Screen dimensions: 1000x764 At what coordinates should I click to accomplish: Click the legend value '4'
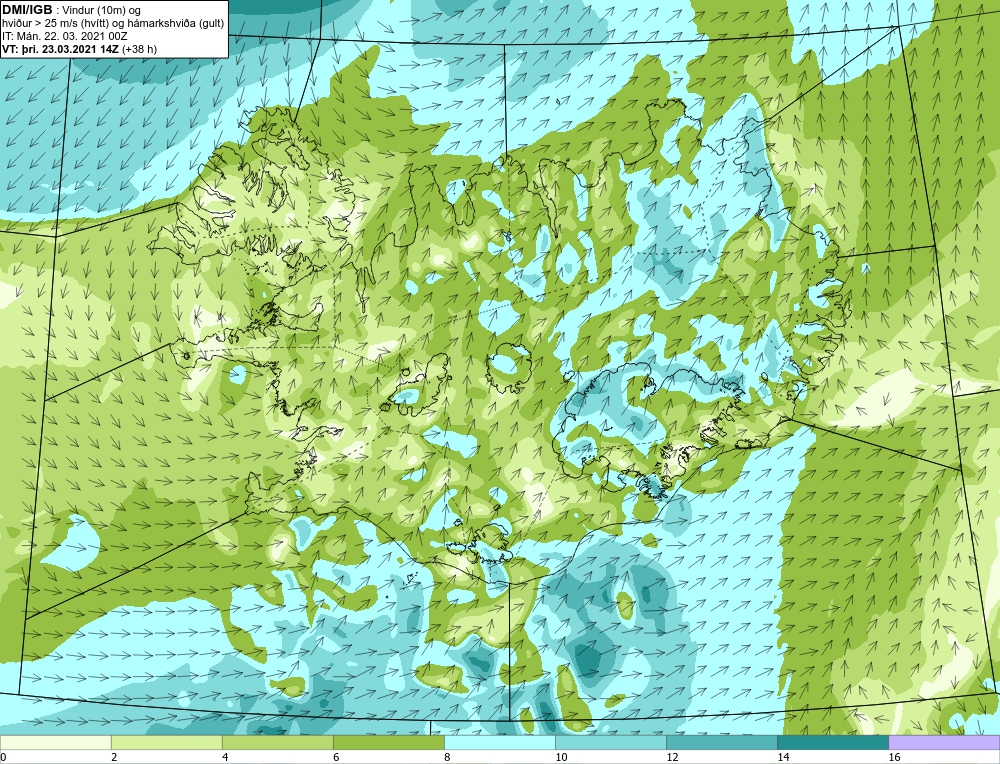point(225,757)
